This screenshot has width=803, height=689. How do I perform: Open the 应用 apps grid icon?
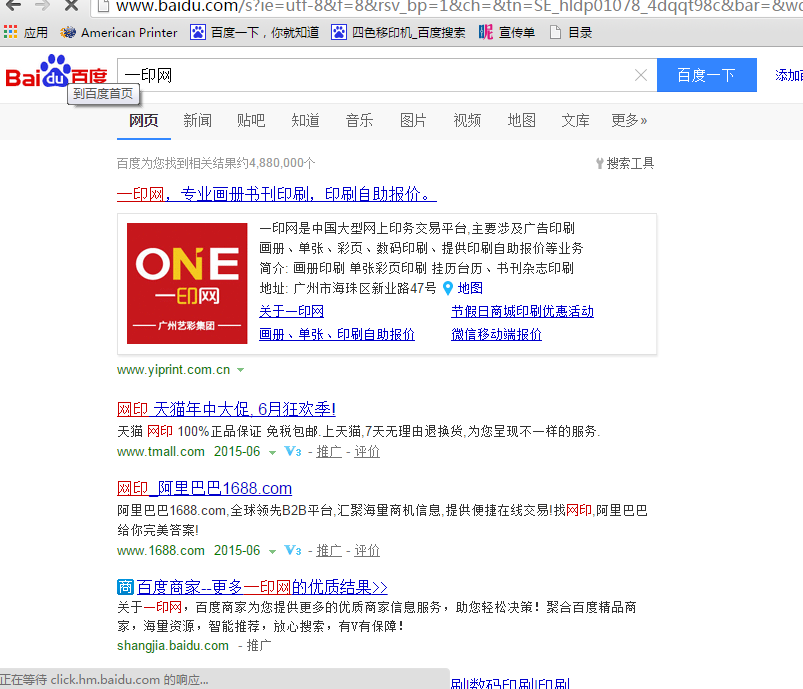(10, 32)
